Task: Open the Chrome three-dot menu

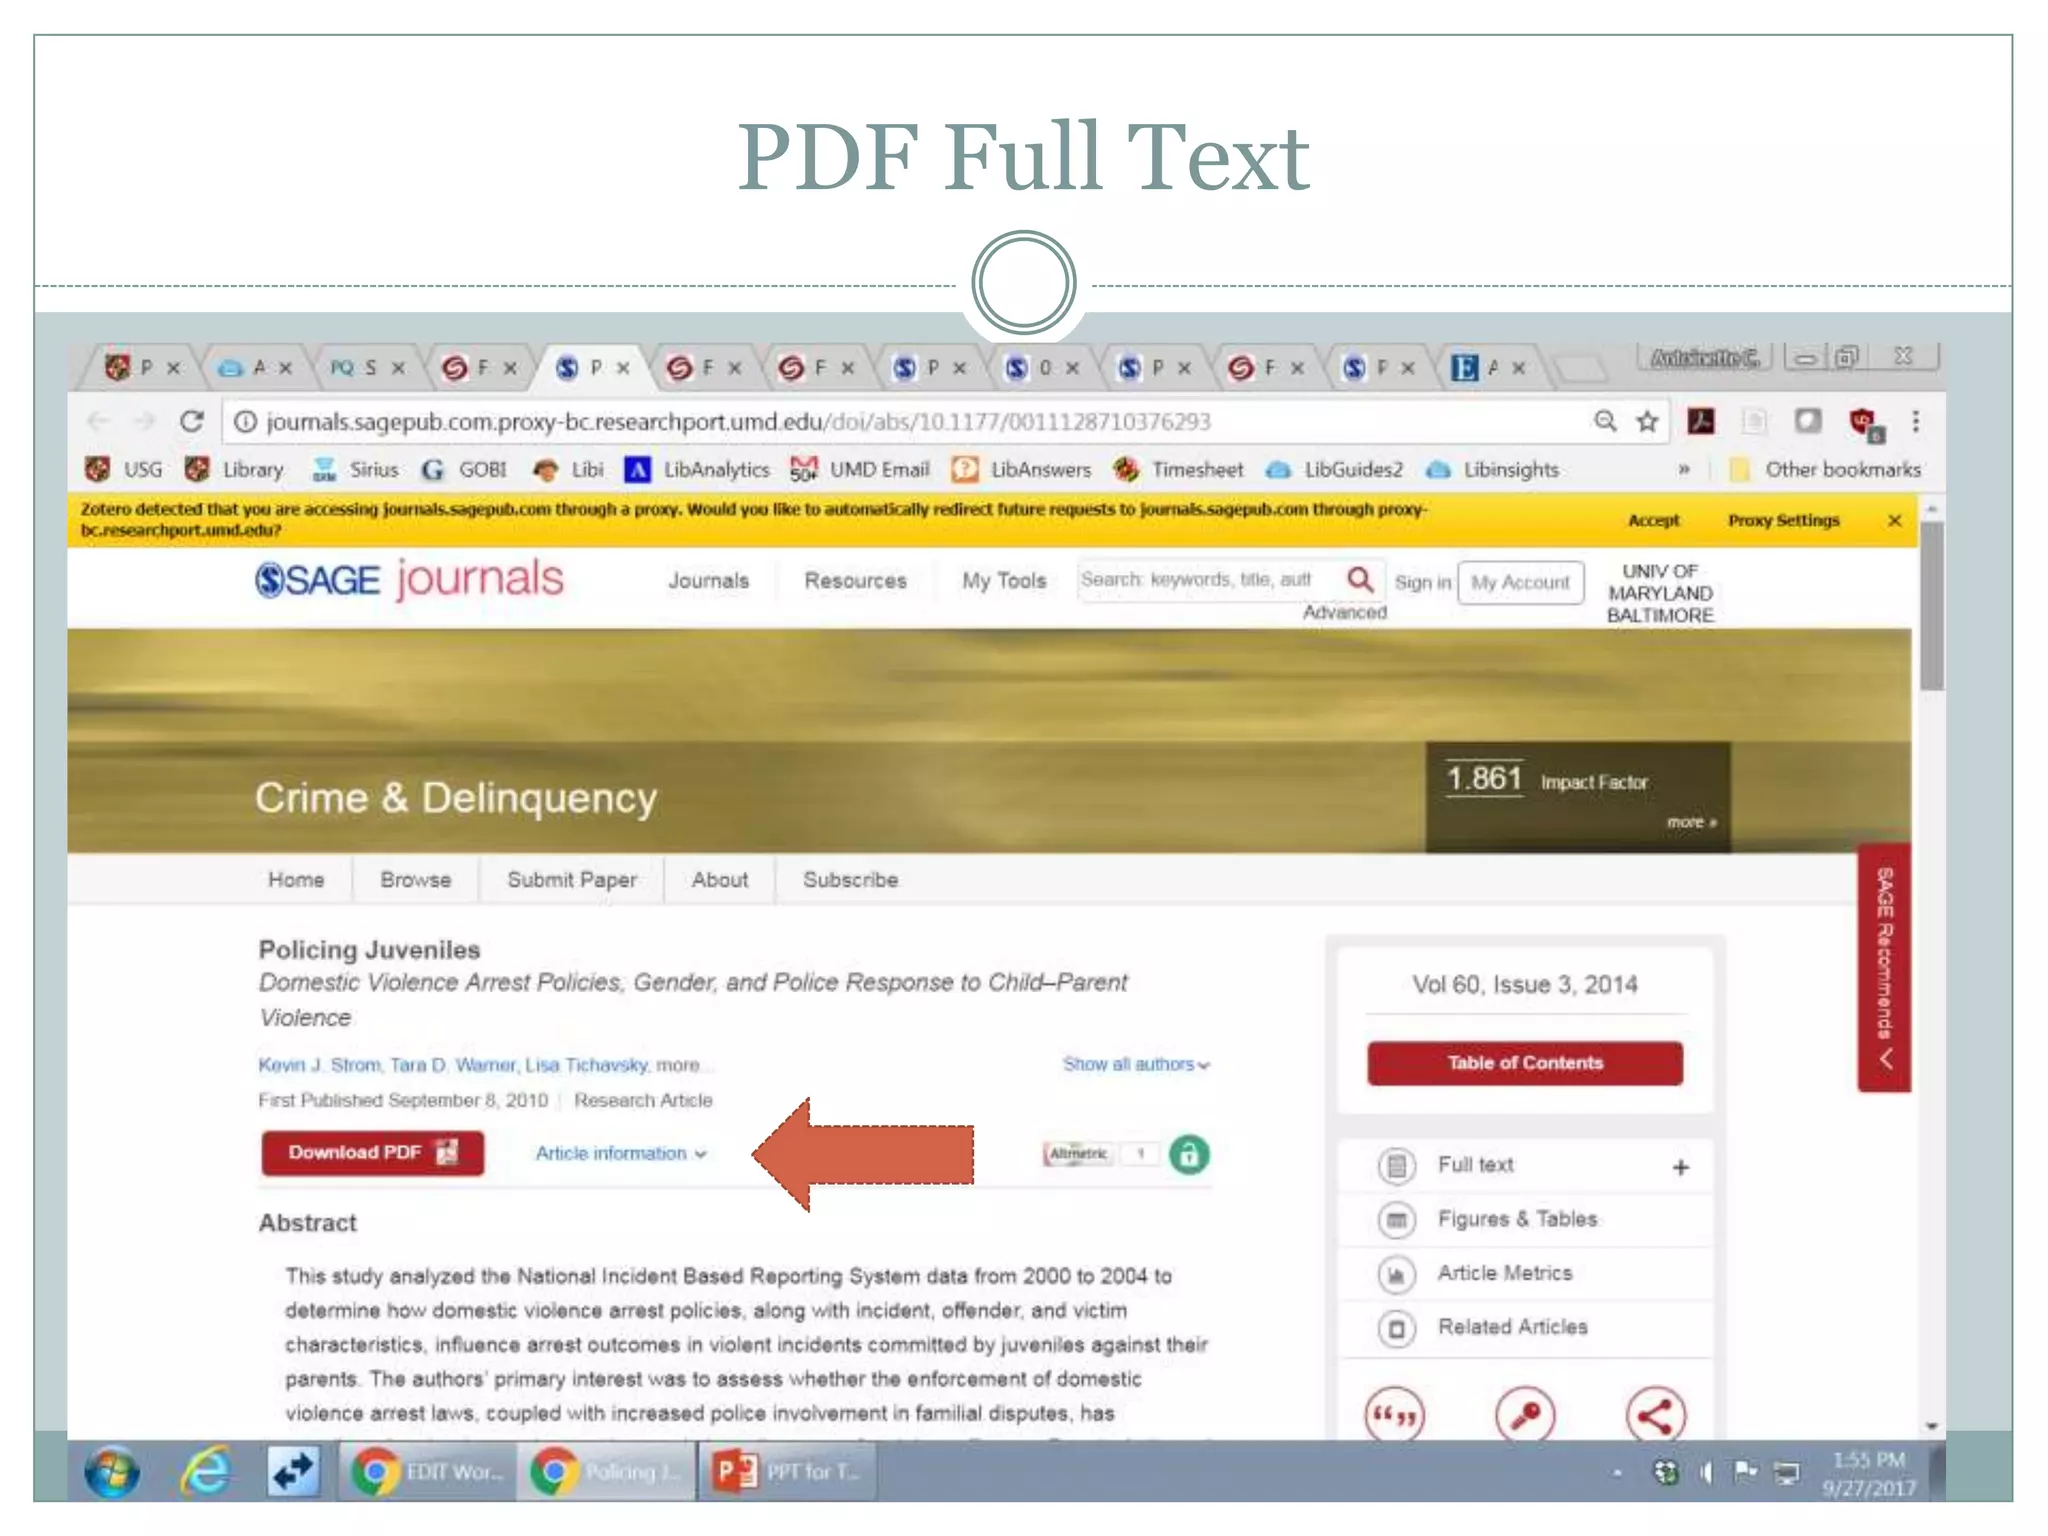Action: pyautogui.click(x=1915, y=421)
